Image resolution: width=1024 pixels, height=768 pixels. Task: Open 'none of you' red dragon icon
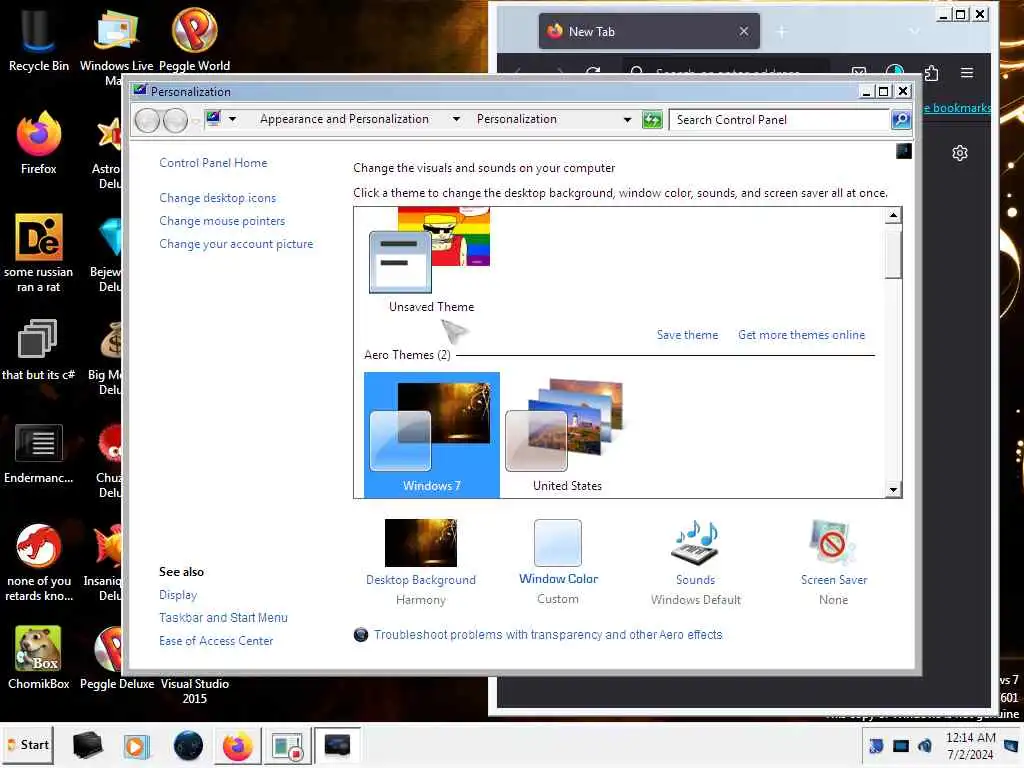click(x=39, y=562)
